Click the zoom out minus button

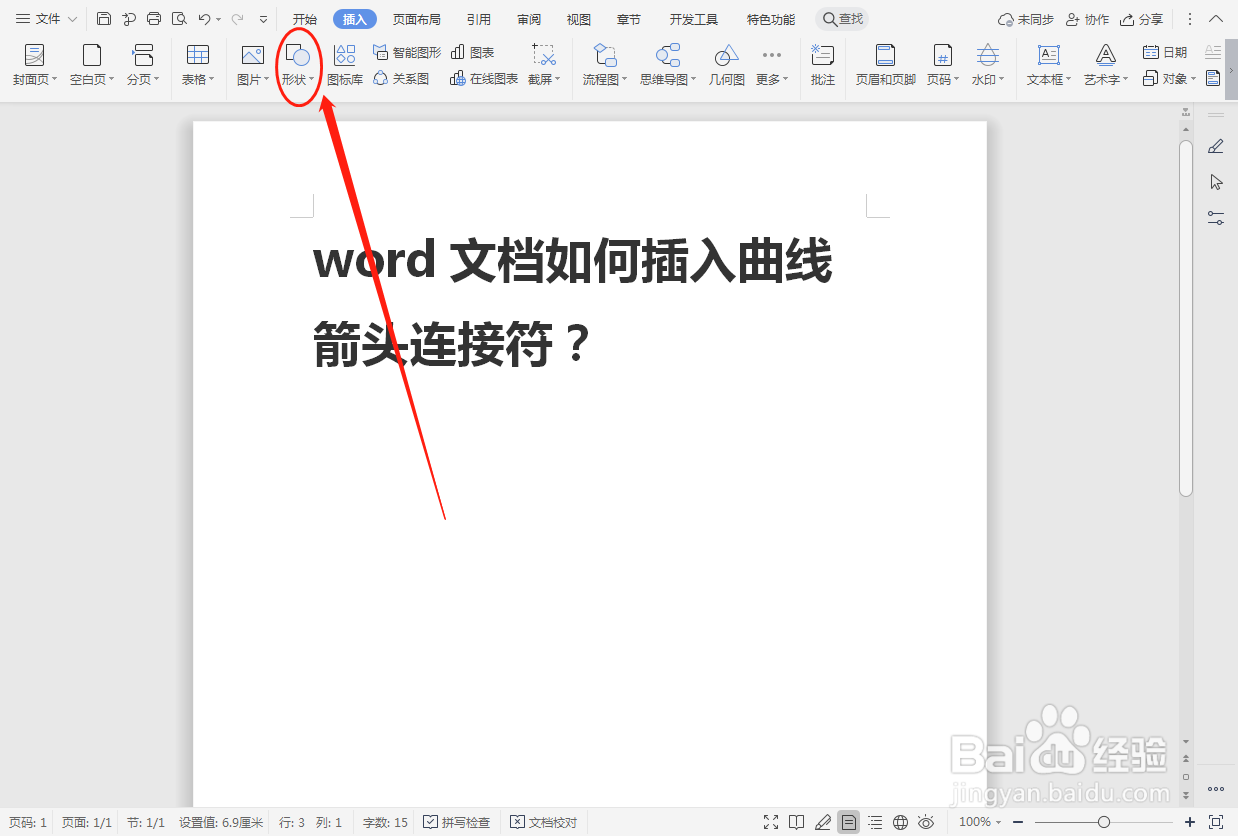[1018, 822]
